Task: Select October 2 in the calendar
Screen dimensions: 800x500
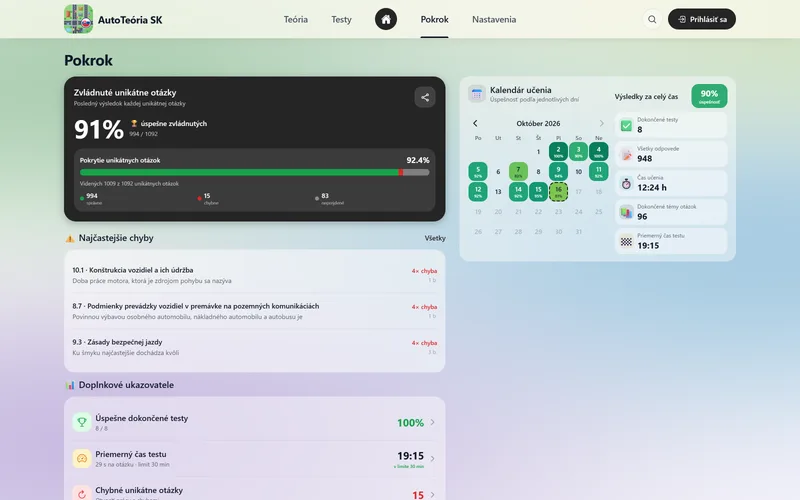Action: click(x=558, y=152)
